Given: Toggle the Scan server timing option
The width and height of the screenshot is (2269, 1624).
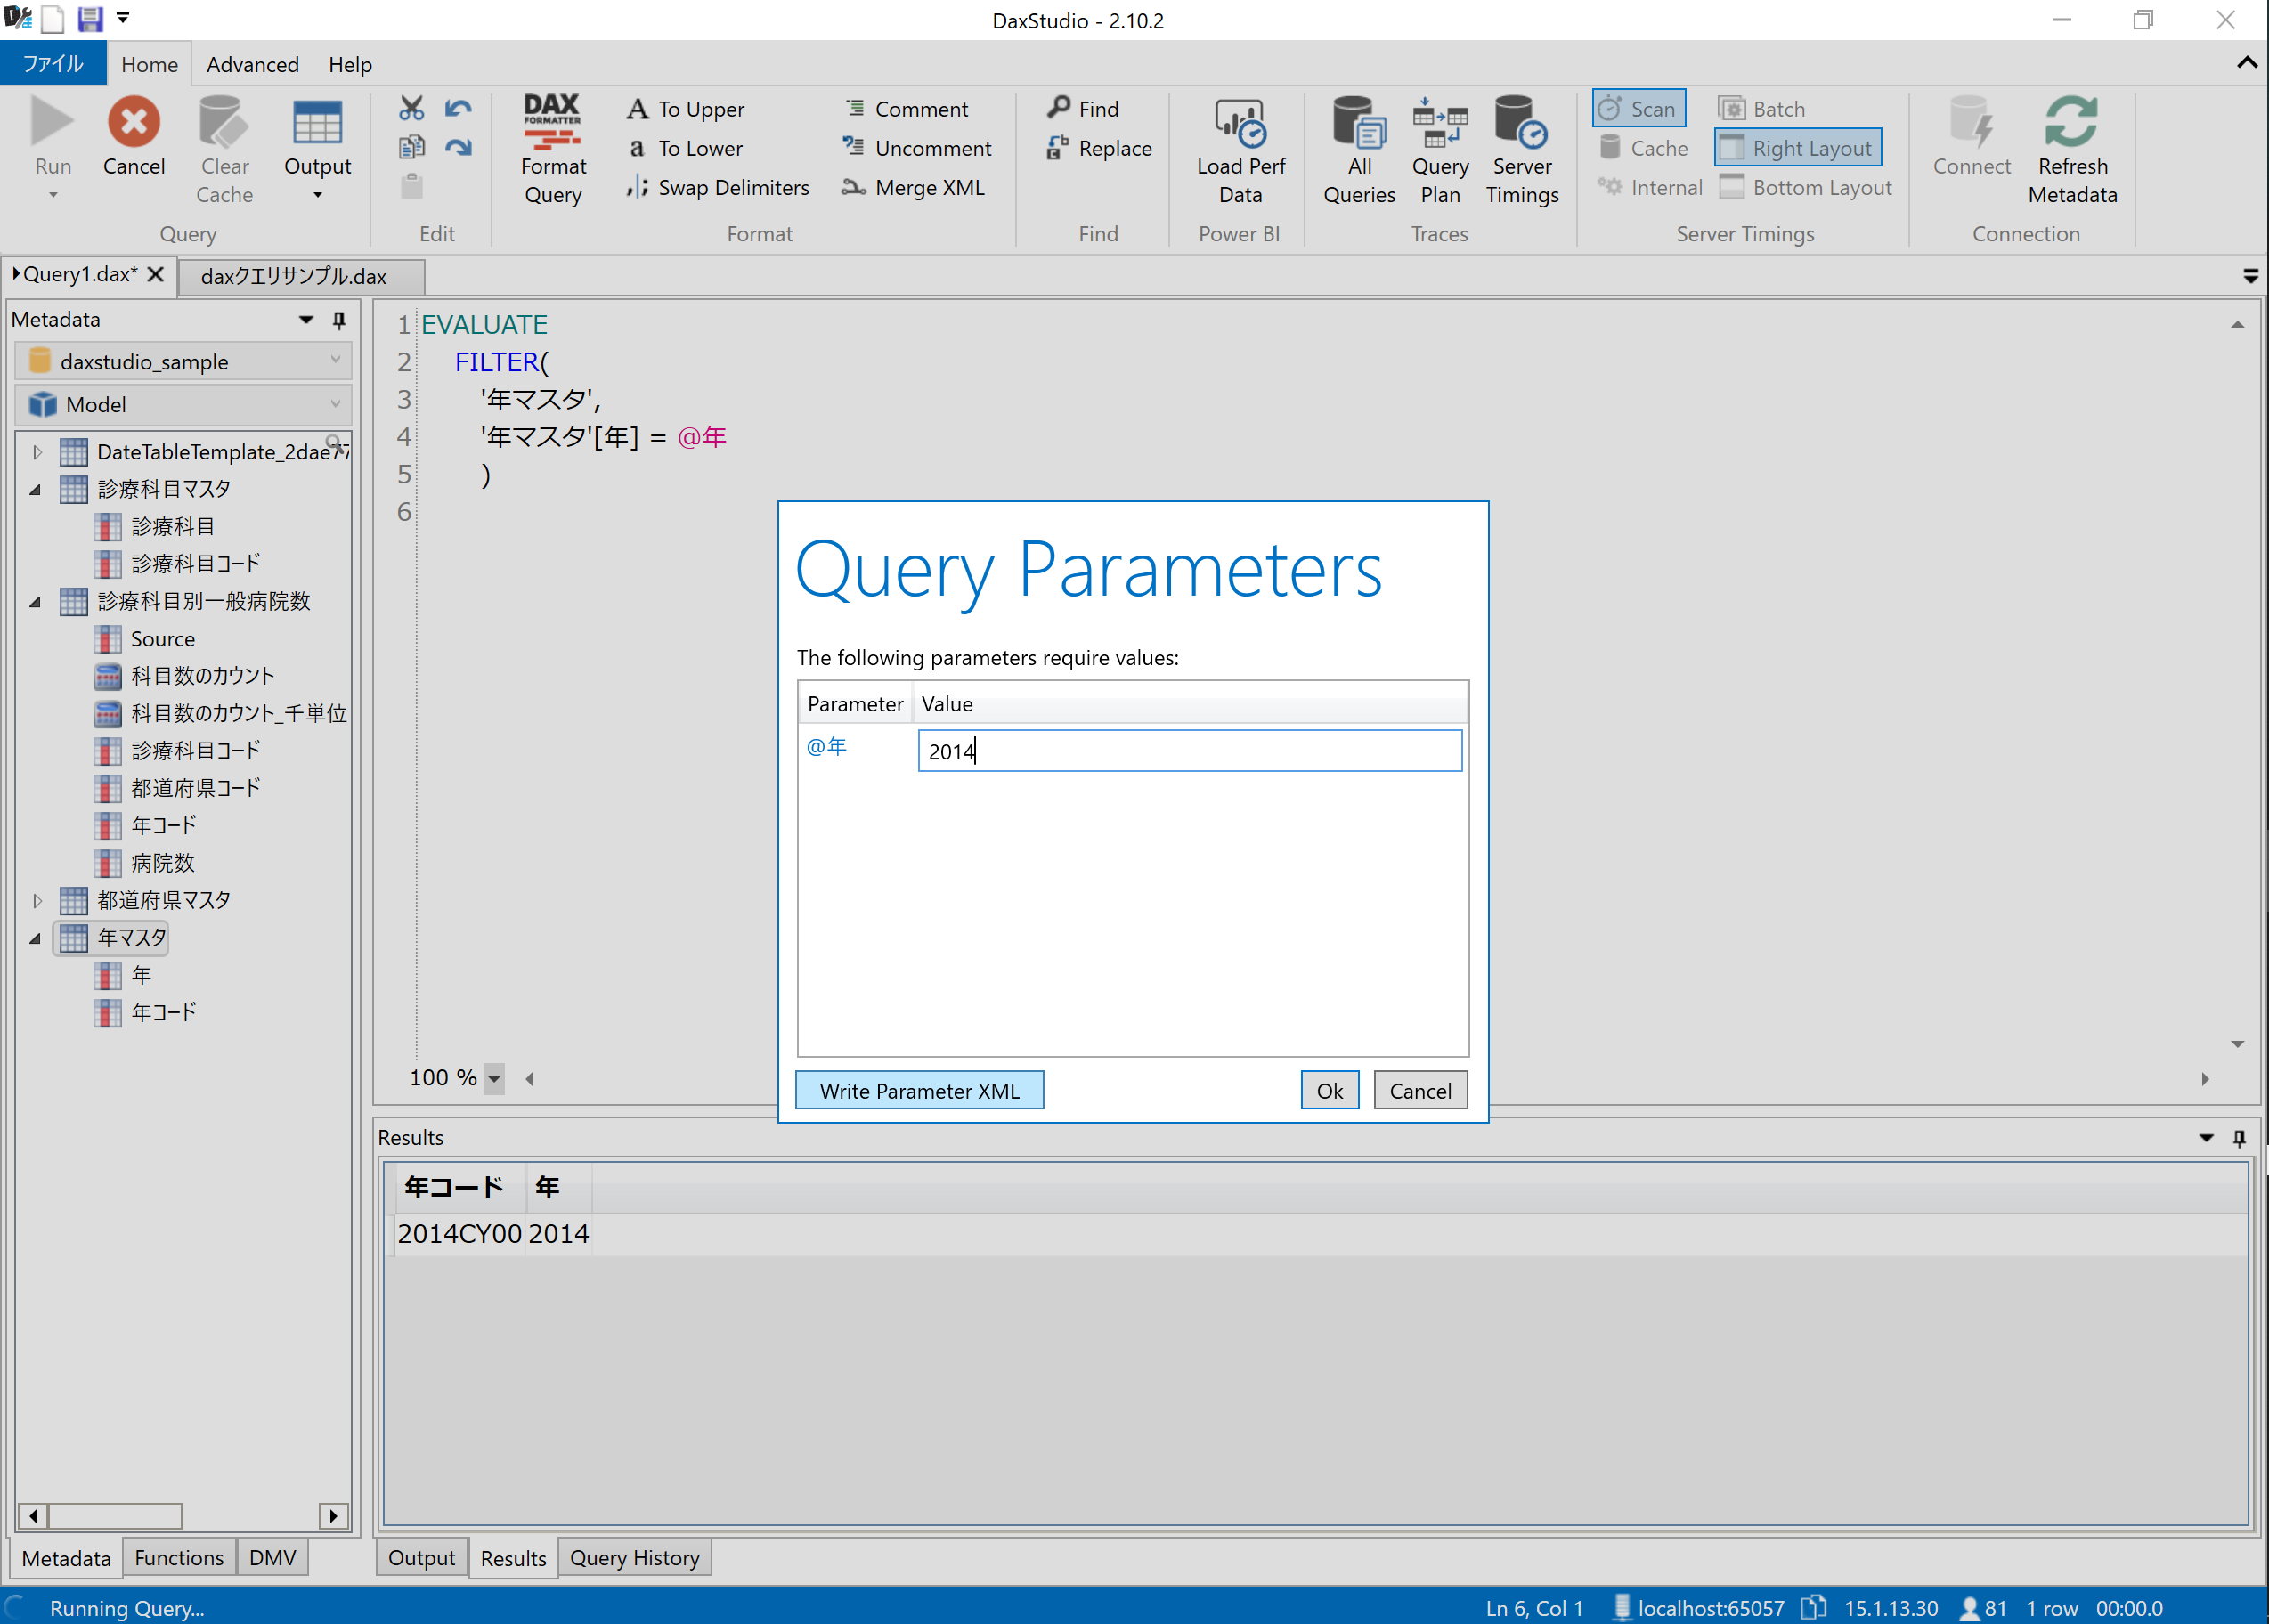Looking at the screenshot, I should [1638, 109].
